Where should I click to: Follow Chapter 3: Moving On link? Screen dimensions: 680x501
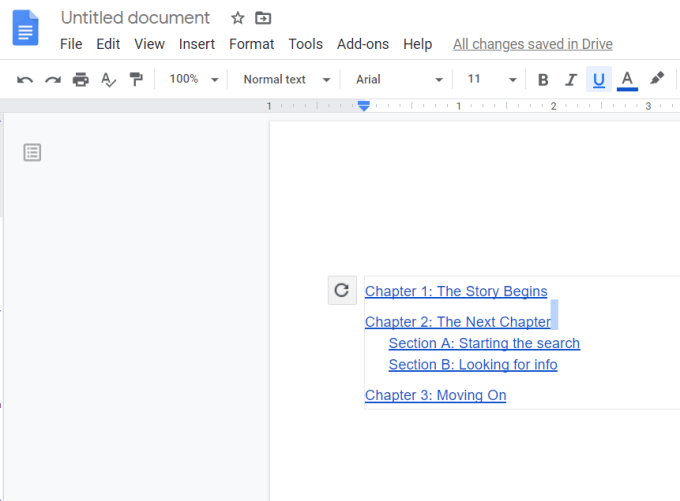coord(435,395)
